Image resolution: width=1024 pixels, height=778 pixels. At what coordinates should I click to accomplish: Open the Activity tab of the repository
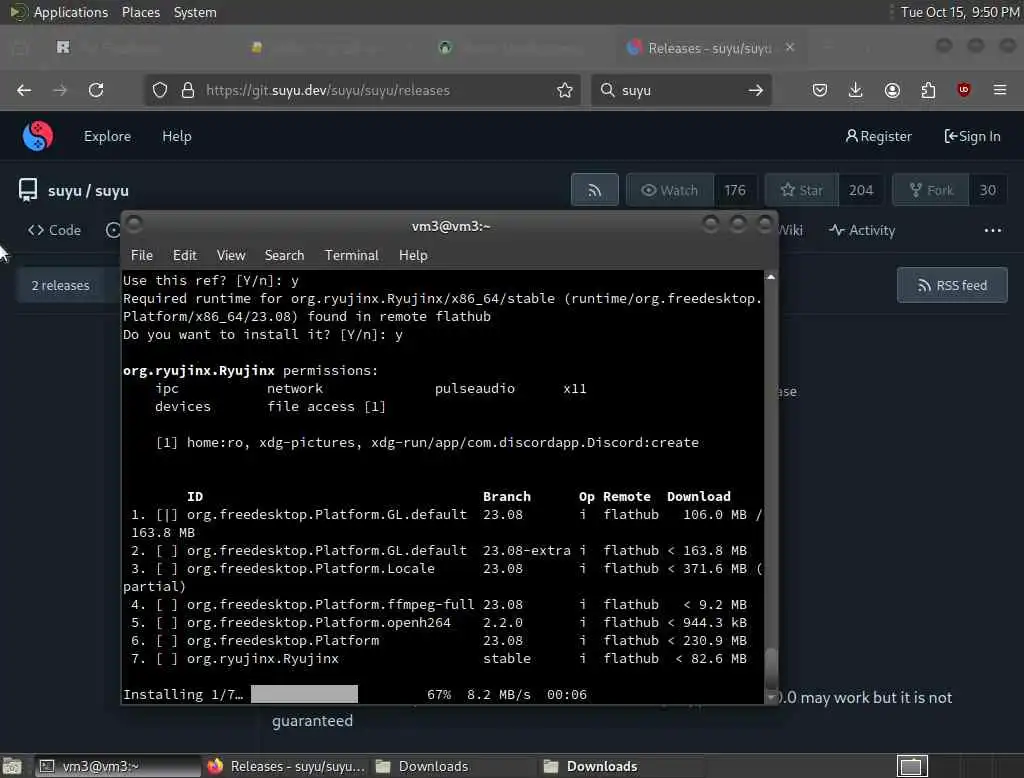click(862, 230)
